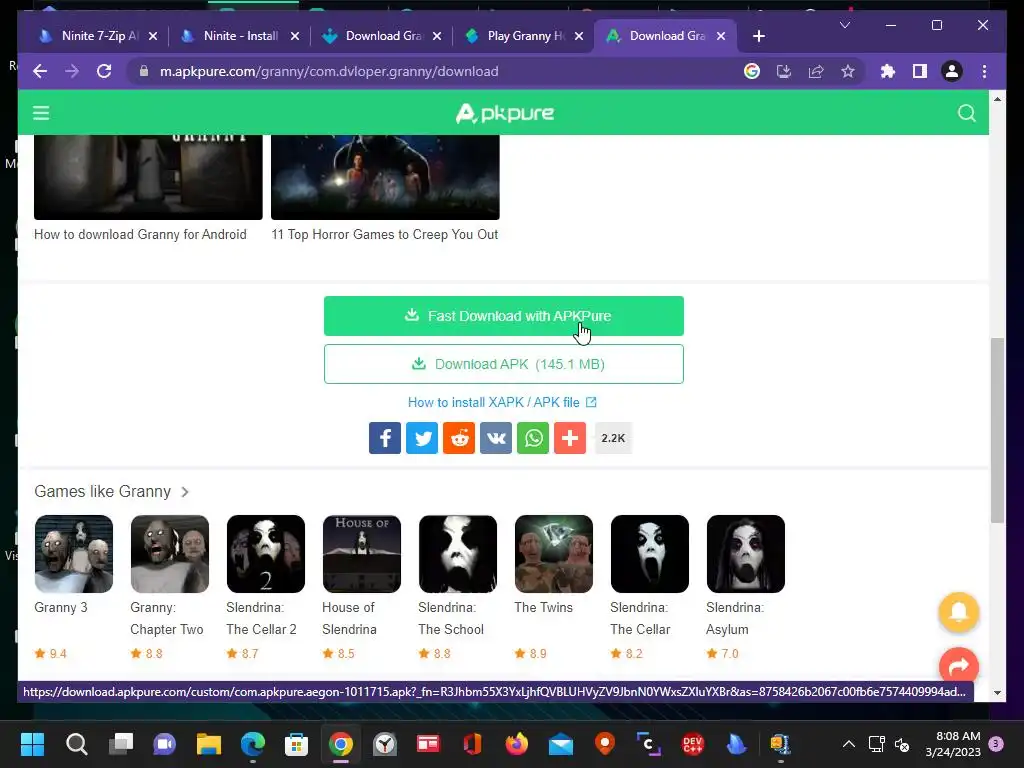Open Granny 3 game thumbnail
This screenshot has width=1024, height=768.
pyautogui.click(x=74, y=554)
